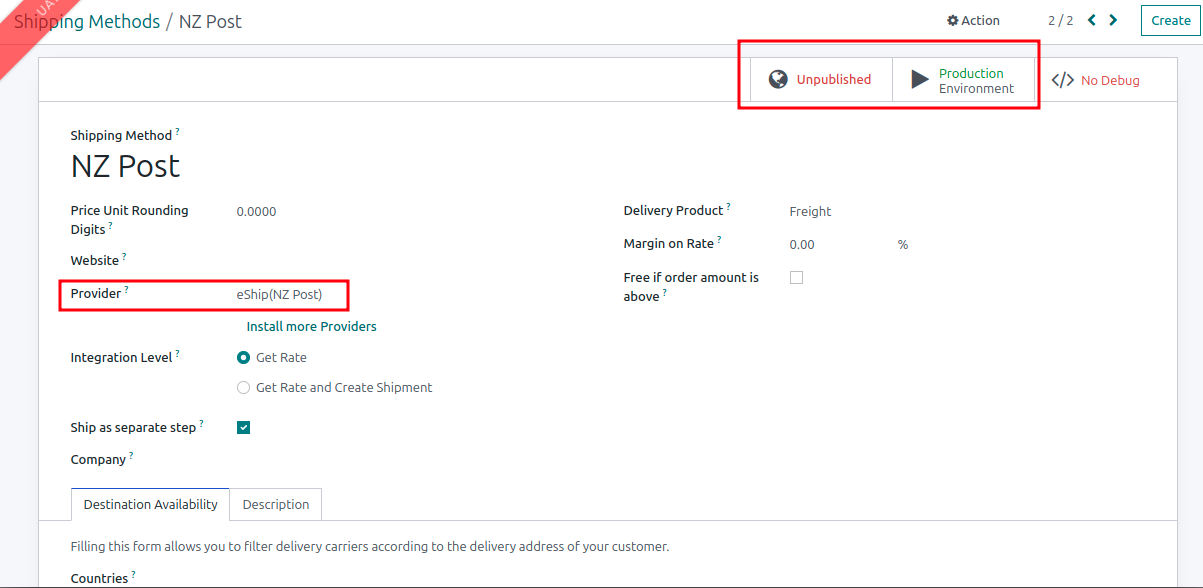Viewport: 1203px width, 588px height.
Task: Open the Provider field eShip(NZ Post)
Action: coord(279,294)
